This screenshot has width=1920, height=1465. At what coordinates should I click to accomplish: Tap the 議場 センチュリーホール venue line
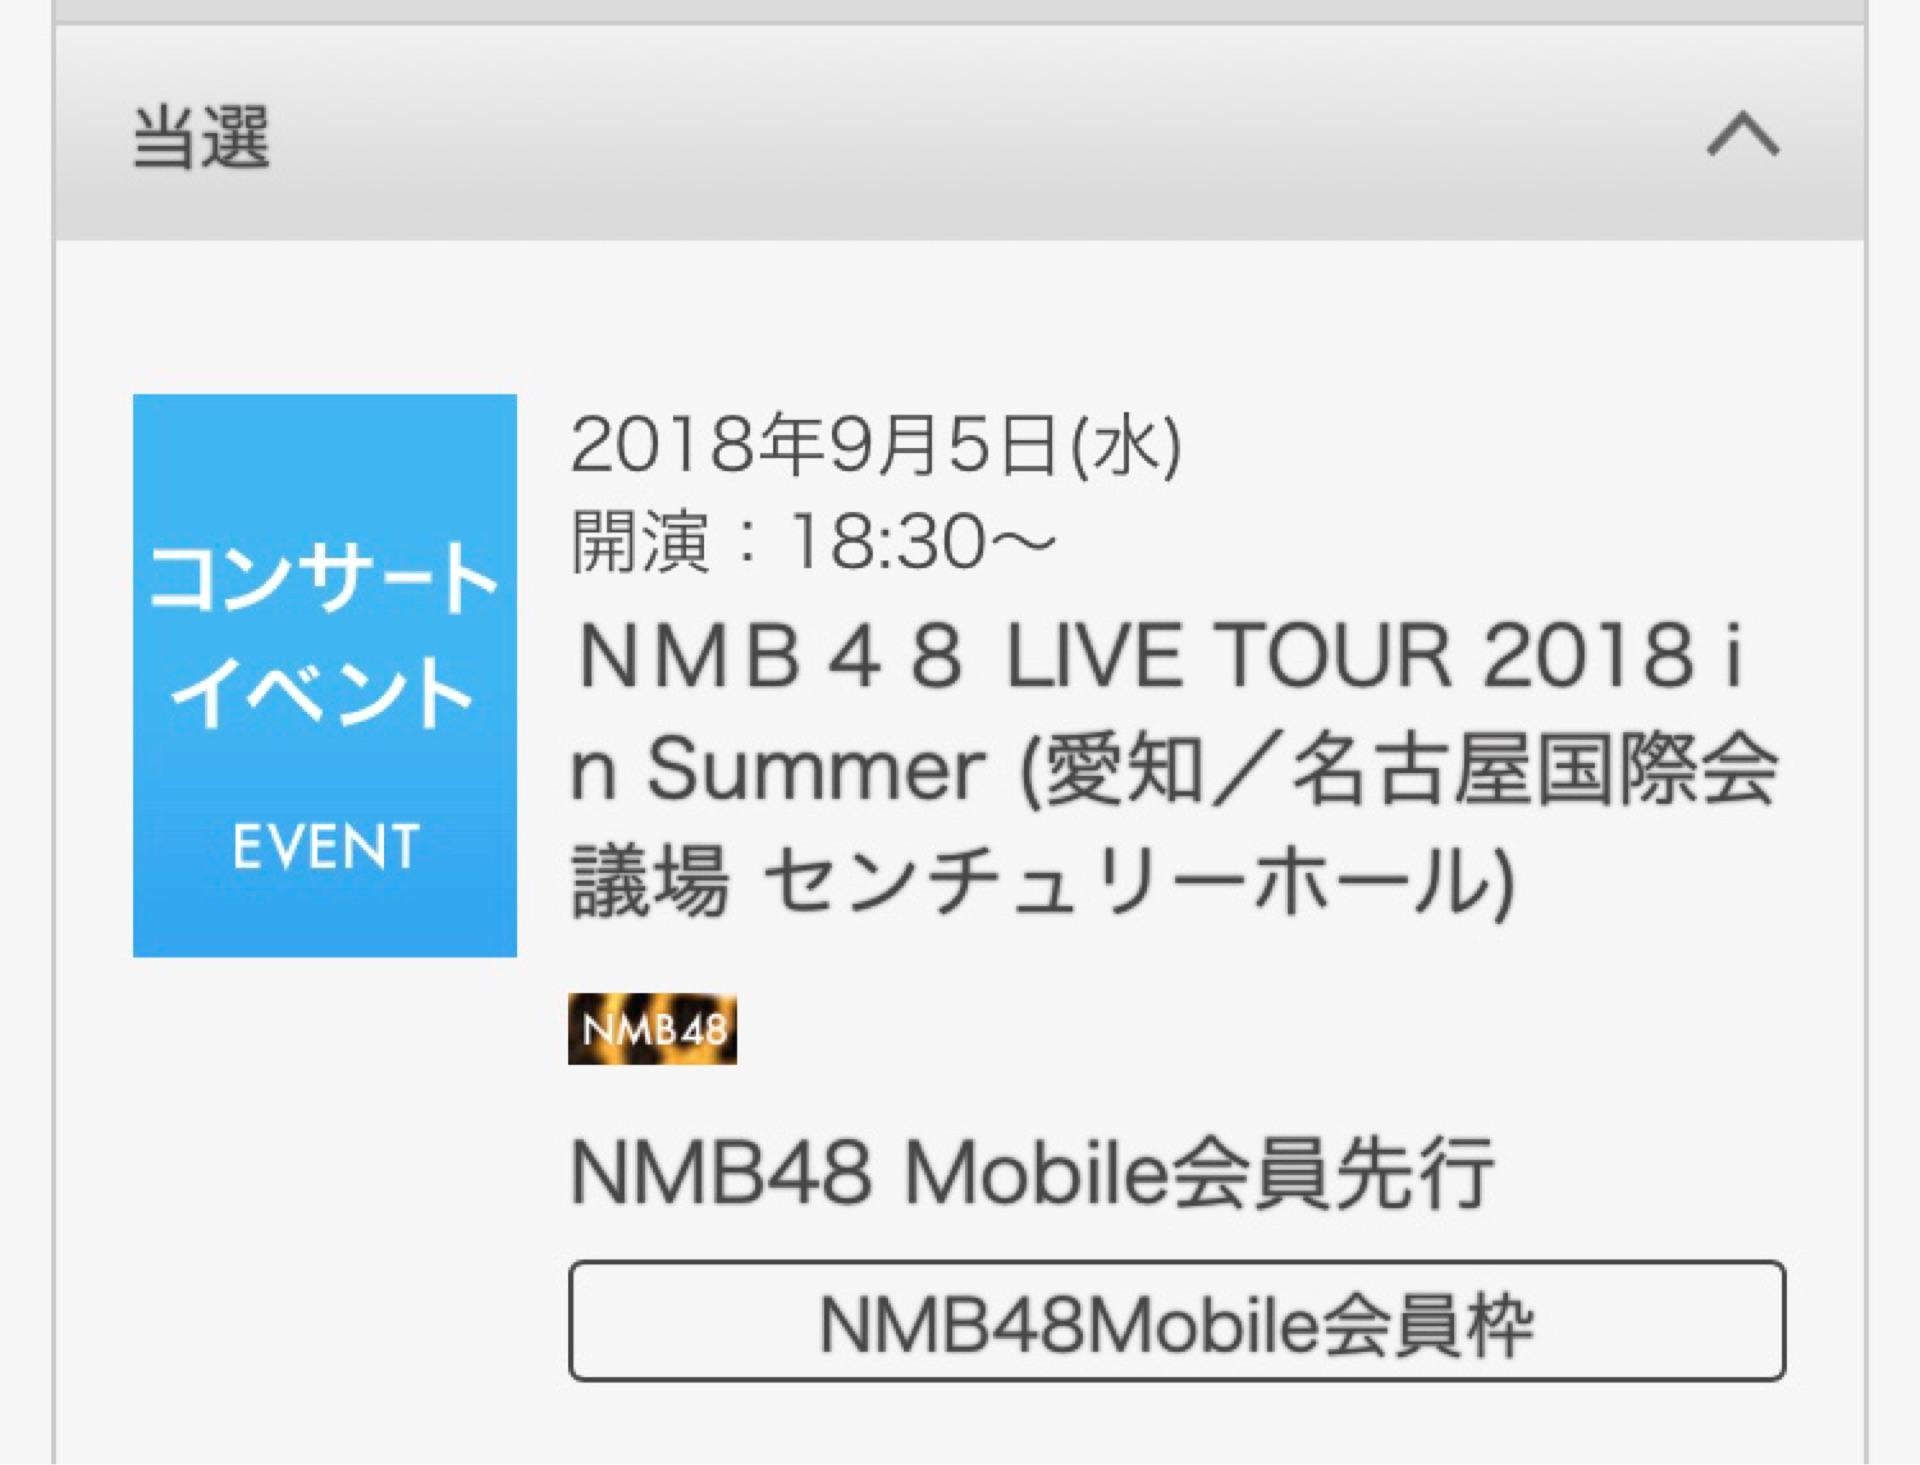1042,882
